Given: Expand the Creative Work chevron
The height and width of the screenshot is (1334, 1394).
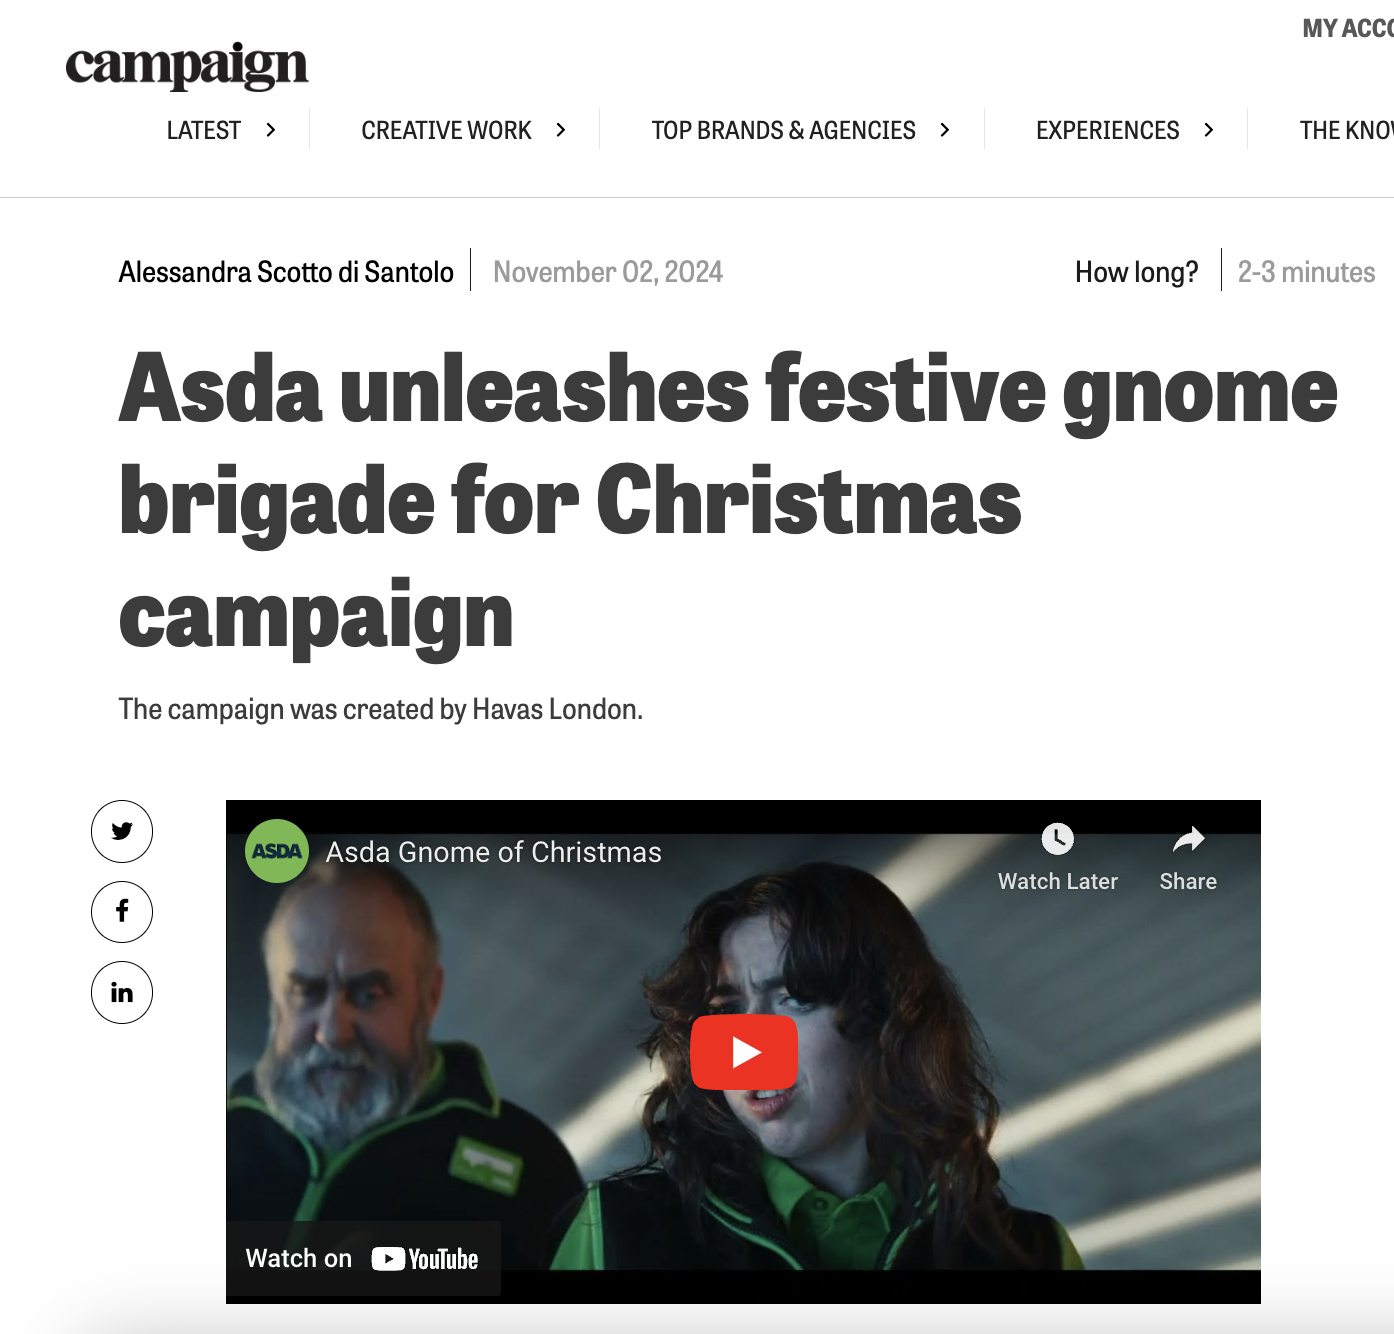Looking at the screenshot, I should pyautogui.click(x=561, y=130).
